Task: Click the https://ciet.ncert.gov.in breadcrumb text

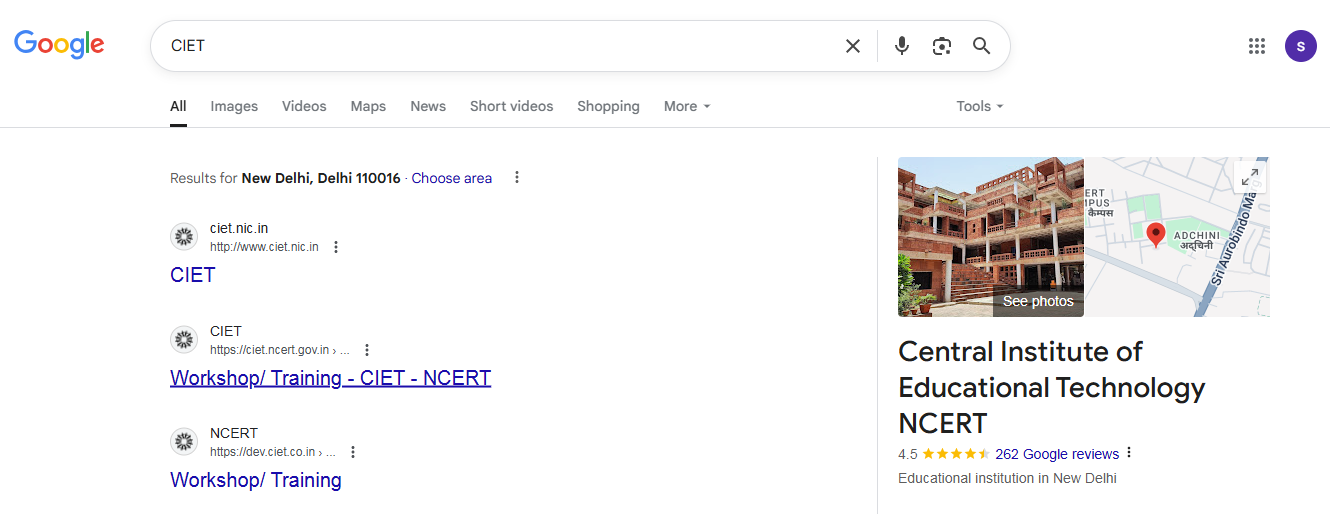Action: coord(280,350)
